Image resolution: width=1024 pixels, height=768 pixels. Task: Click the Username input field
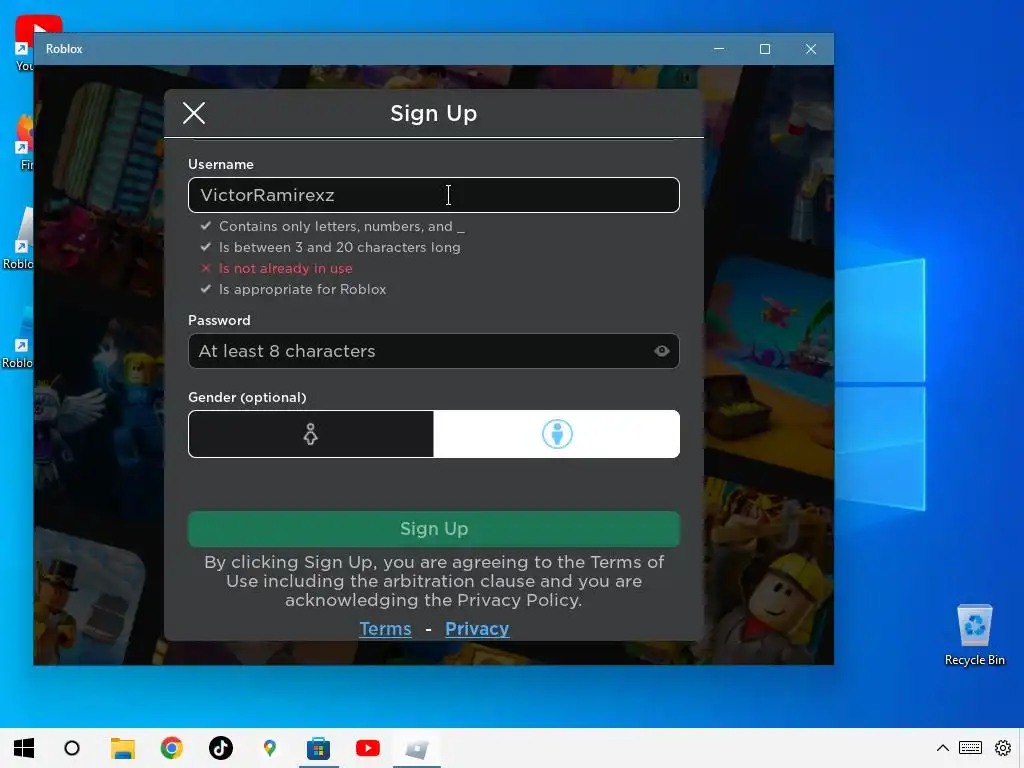(434, 195)
